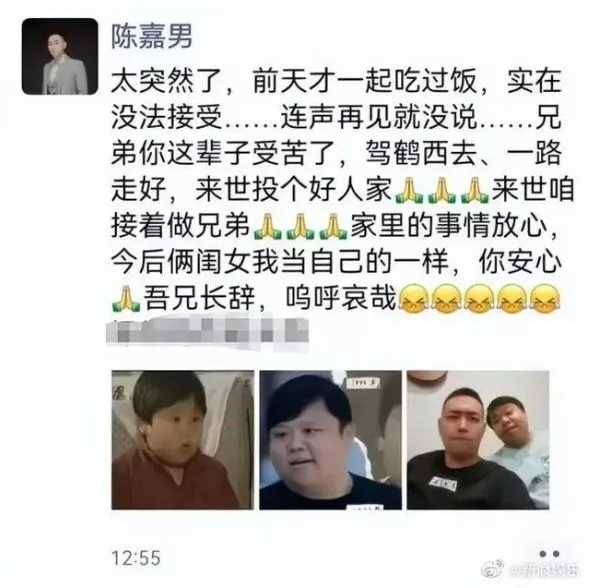Image resolution: width=593 pixels, height=588 pixels.
Task: Click the phrase 呜呼哀哉 in the post
Action: 341,299
